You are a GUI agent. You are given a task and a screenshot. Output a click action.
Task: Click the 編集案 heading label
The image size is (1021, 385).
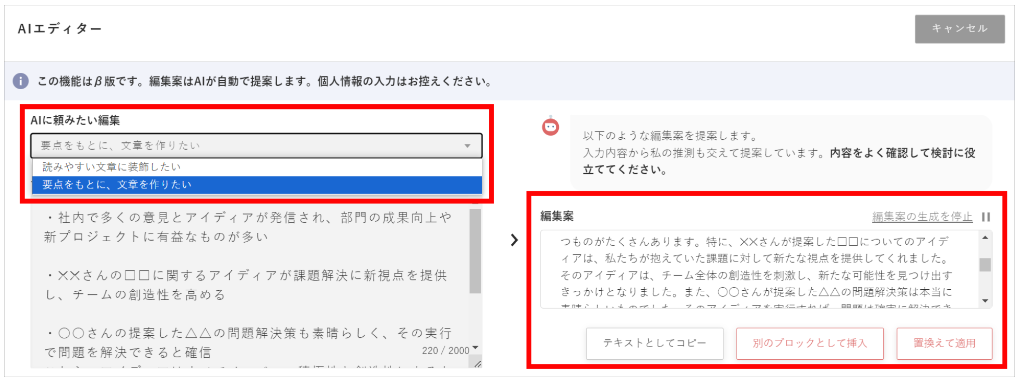[557, 216]
